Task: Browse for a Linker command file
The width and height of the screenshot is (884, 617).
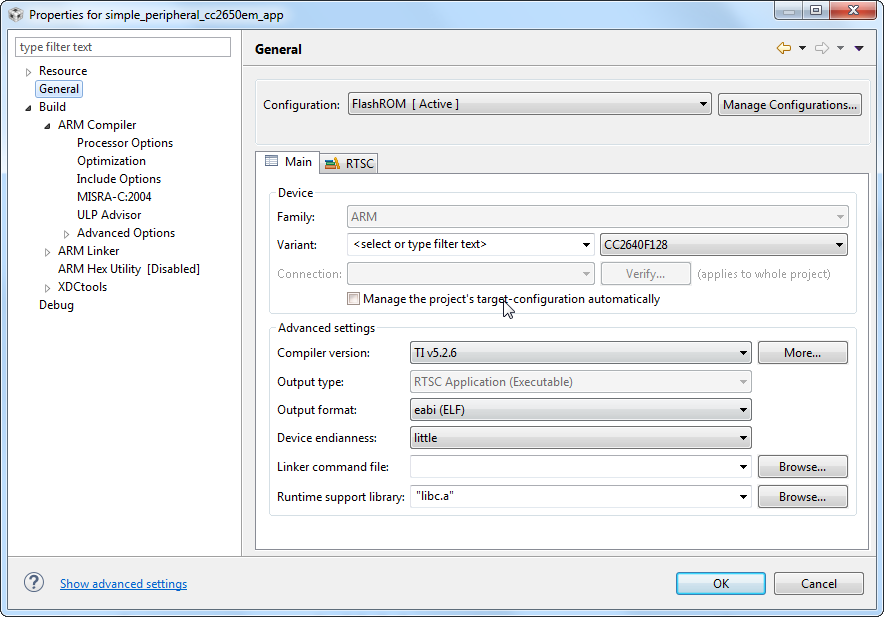Action: pos(802,466)
